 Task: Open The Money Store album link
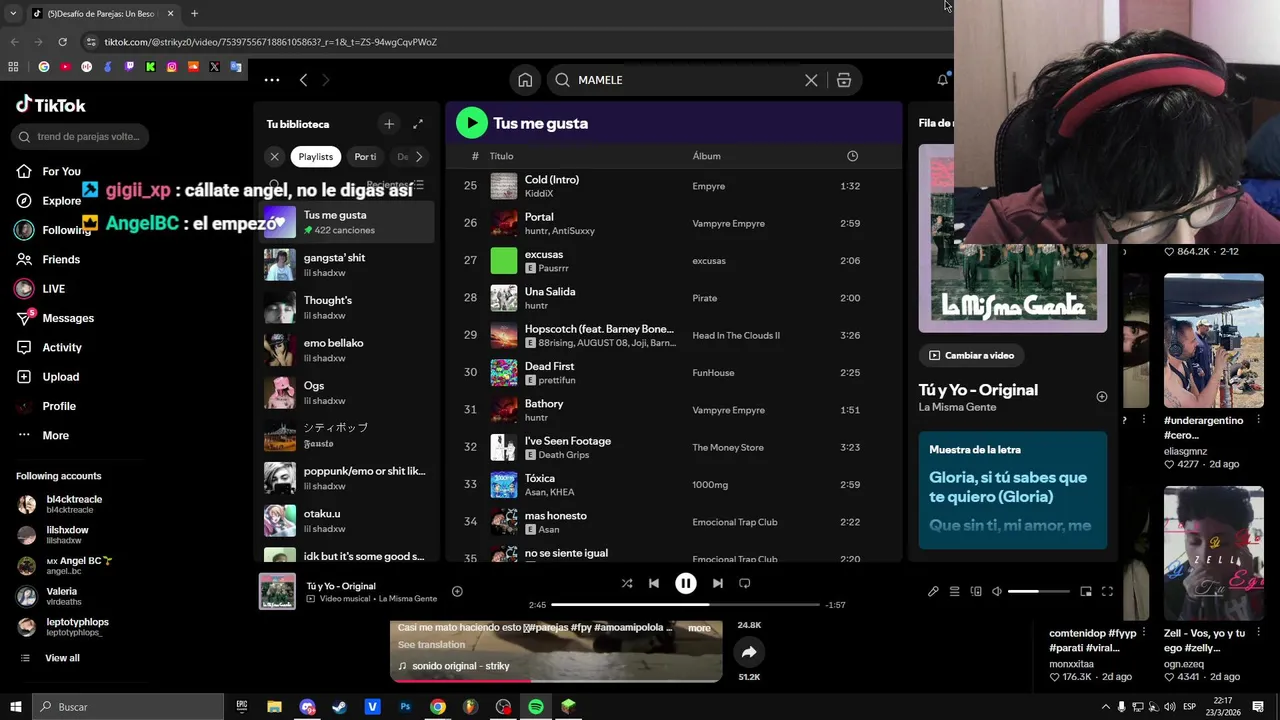728,447
